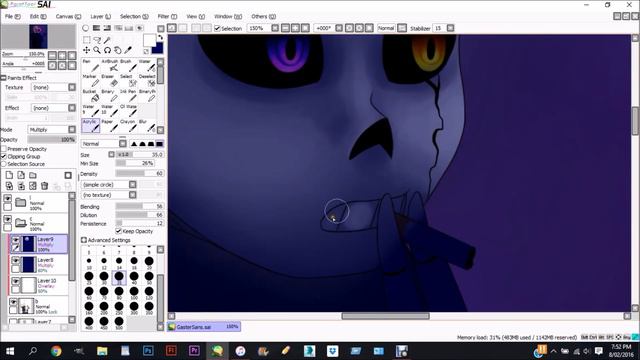Toggle the Selection checkbox in the toolbar
The width and height of the screenshot is (640, 360).
click(x=218, y=28)
